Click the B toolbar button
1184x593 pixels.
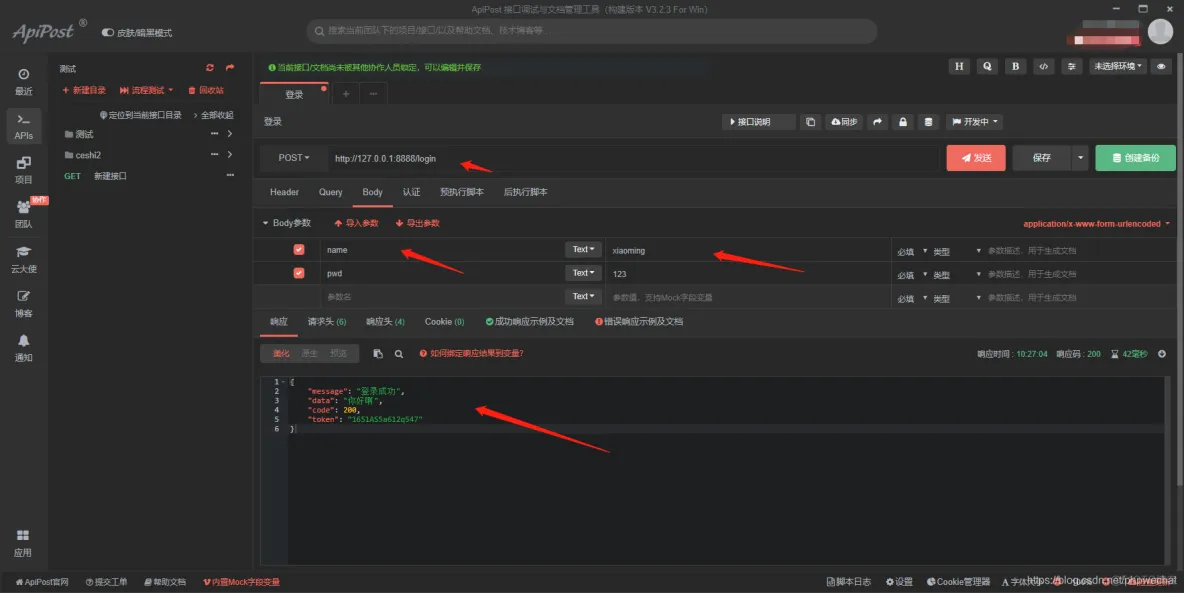(1016, 66)
